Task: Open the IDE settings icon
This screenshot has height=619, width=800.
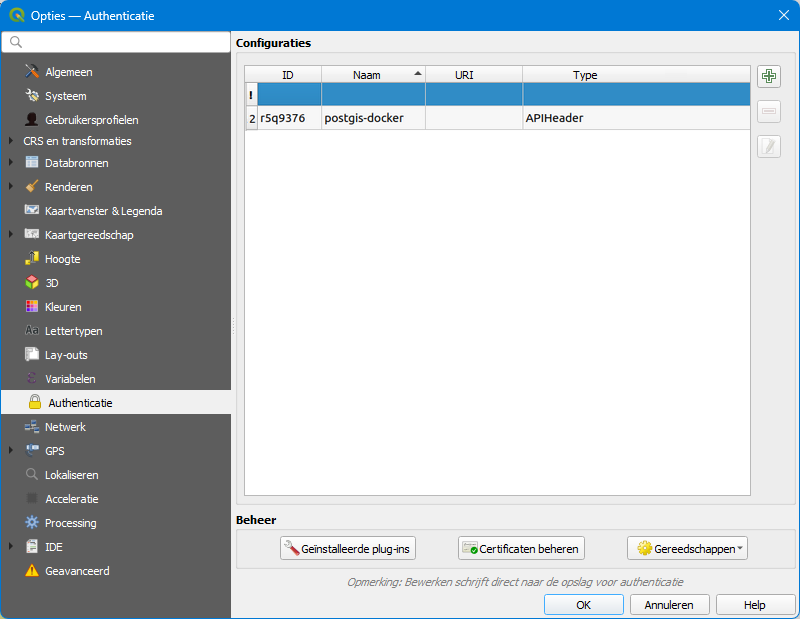Action: coord(33,546)
